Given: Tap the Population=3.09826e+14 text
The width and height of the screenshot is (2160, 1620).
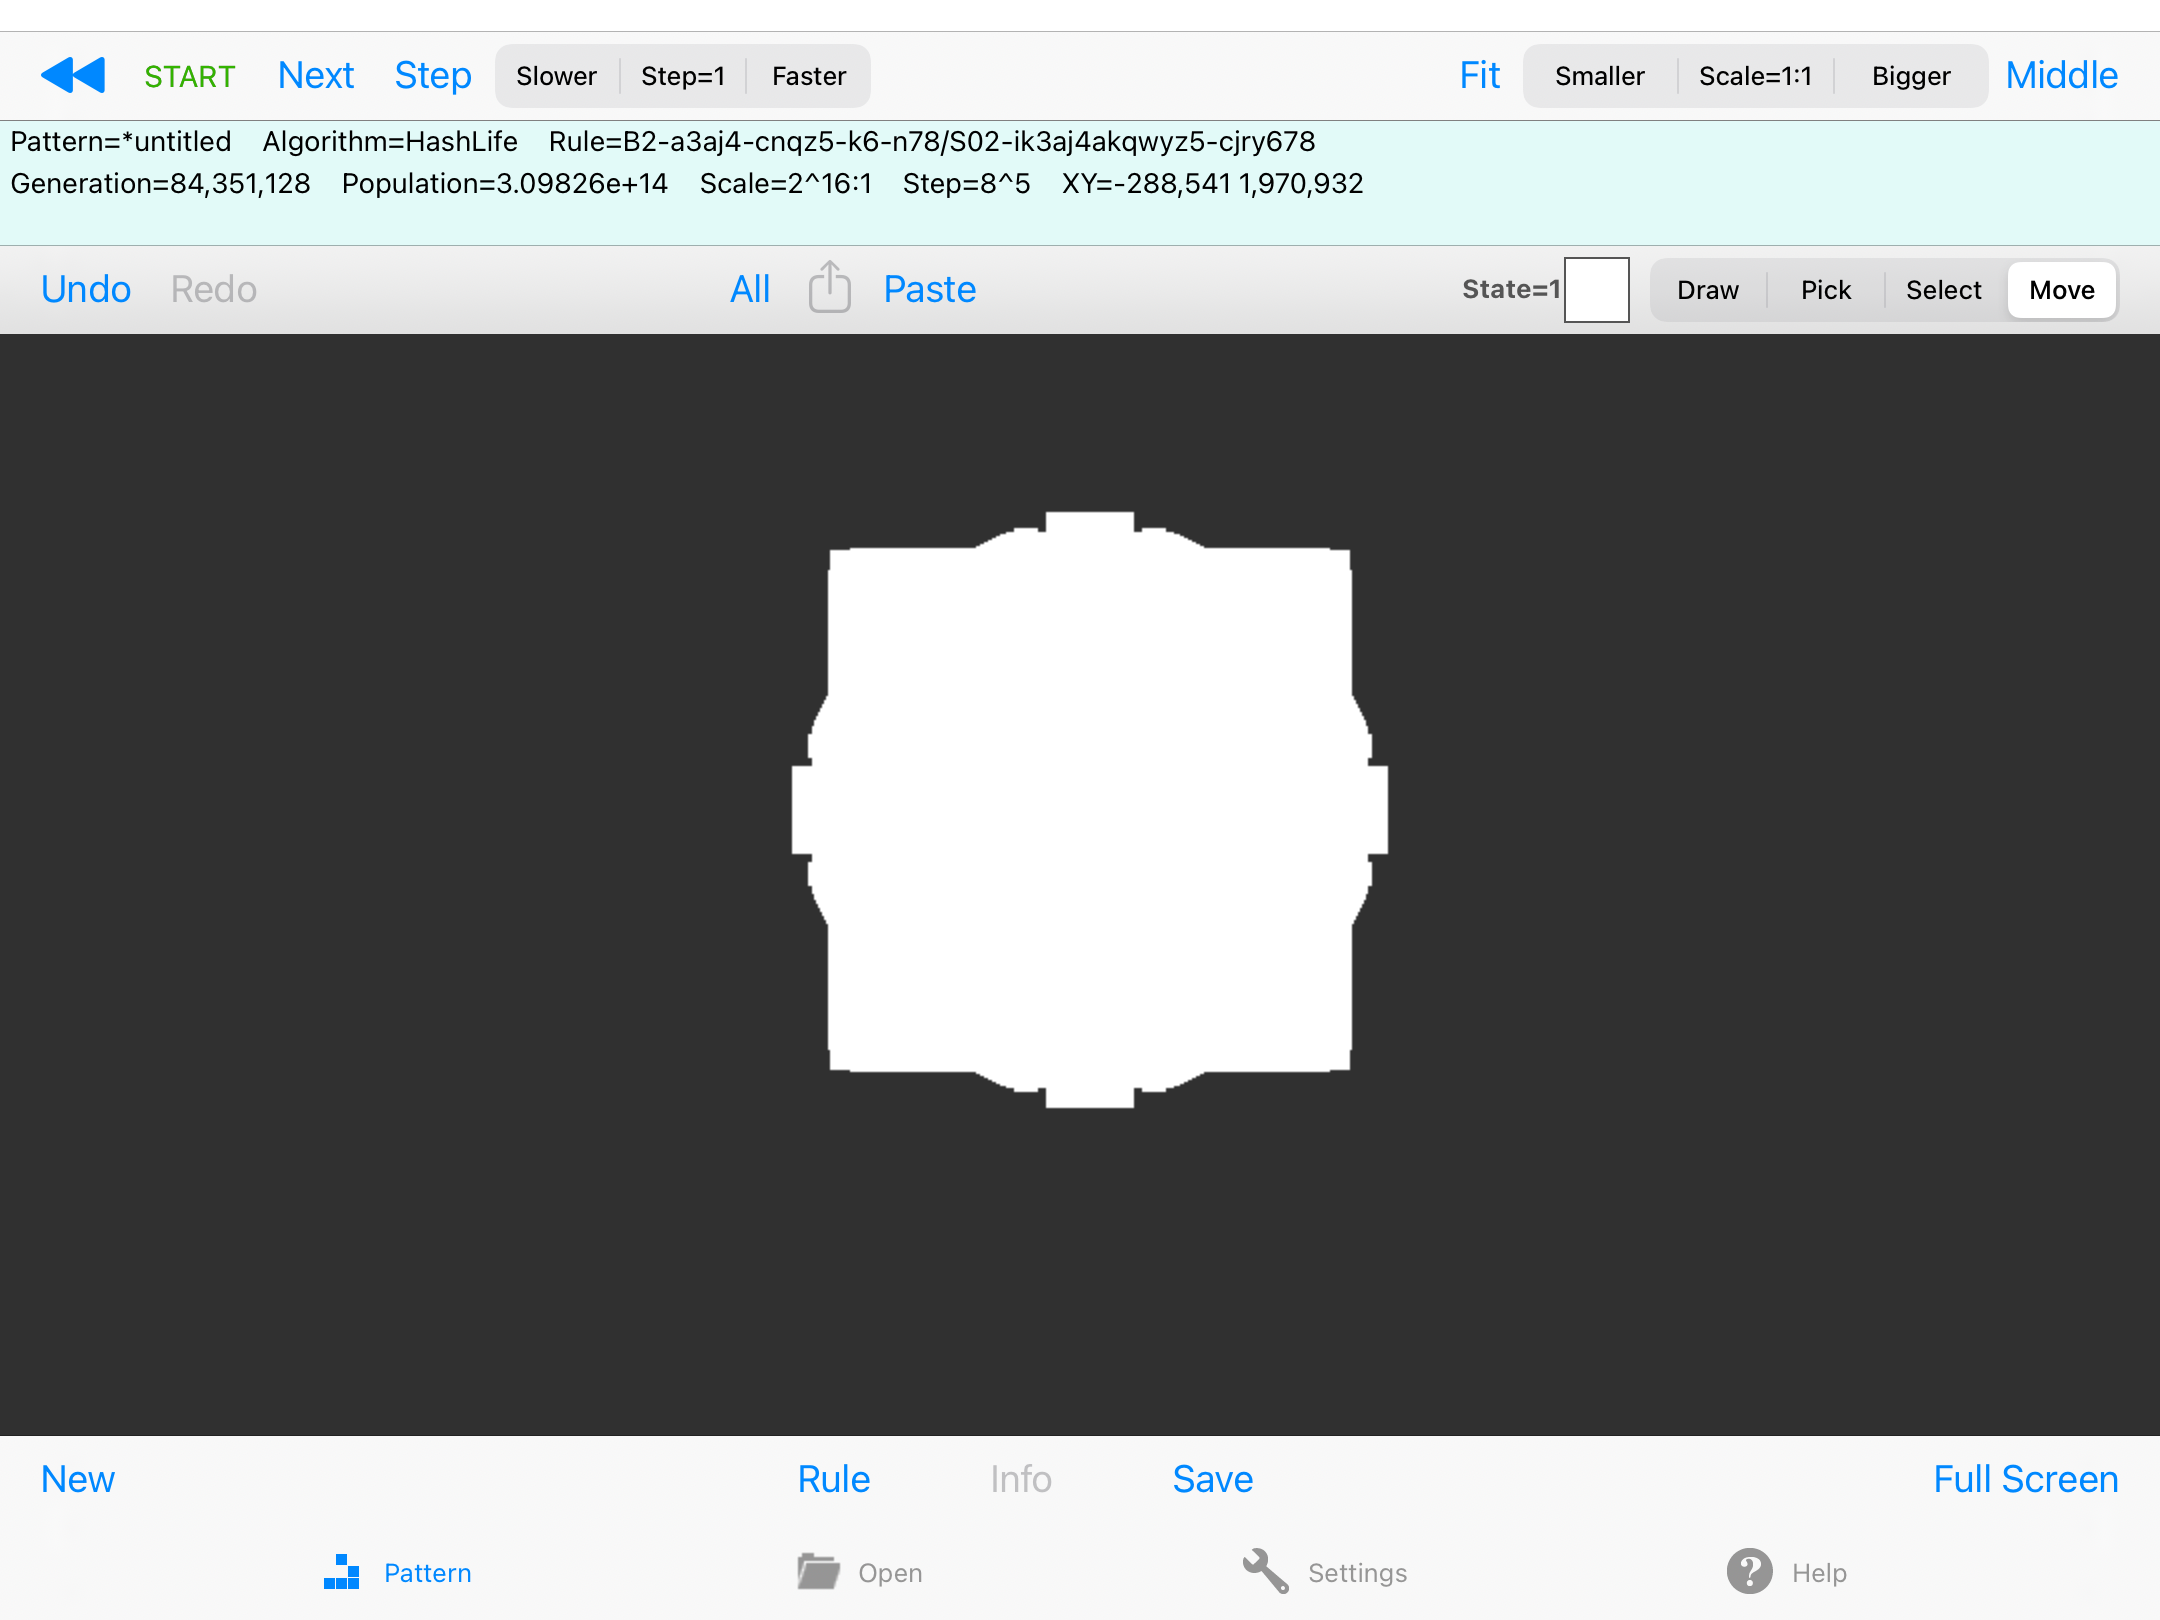Looking at the screenshot, I should 505,183.
